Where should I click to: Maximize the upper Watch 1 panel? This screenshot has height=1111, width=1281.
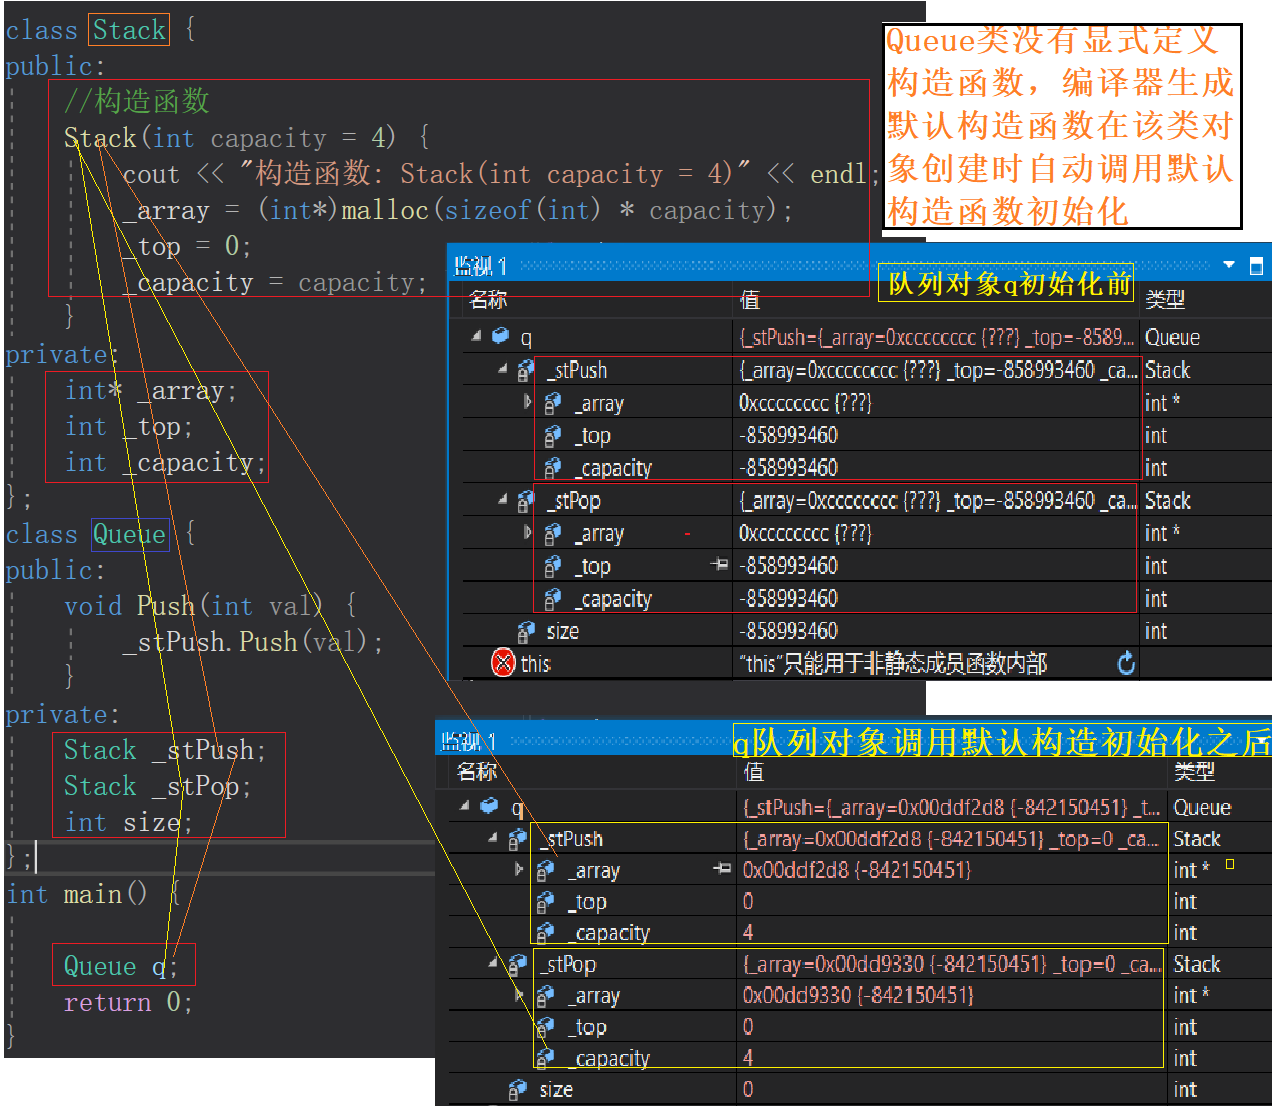pyautogui.click(x=1256, y=266)
